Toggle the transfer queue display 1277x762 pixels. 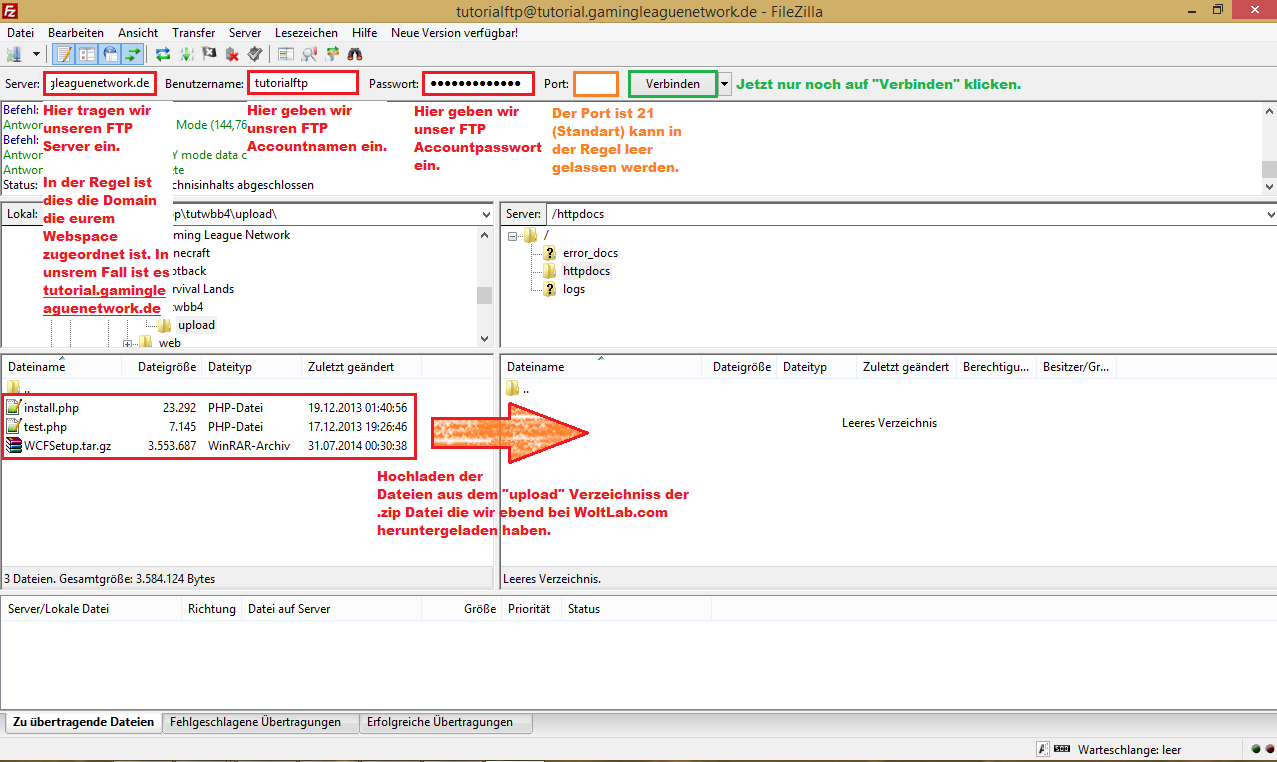click(x=133, y=54)
